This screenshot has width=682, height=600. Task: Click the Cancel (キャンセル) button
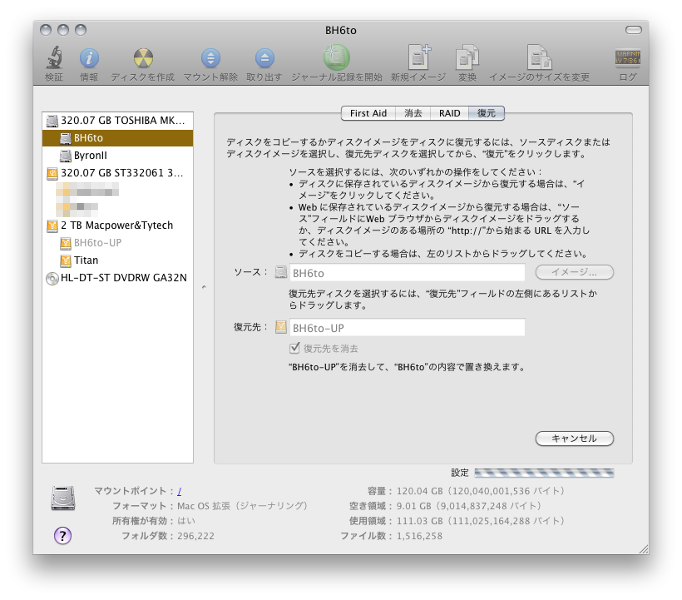[574, 439]
